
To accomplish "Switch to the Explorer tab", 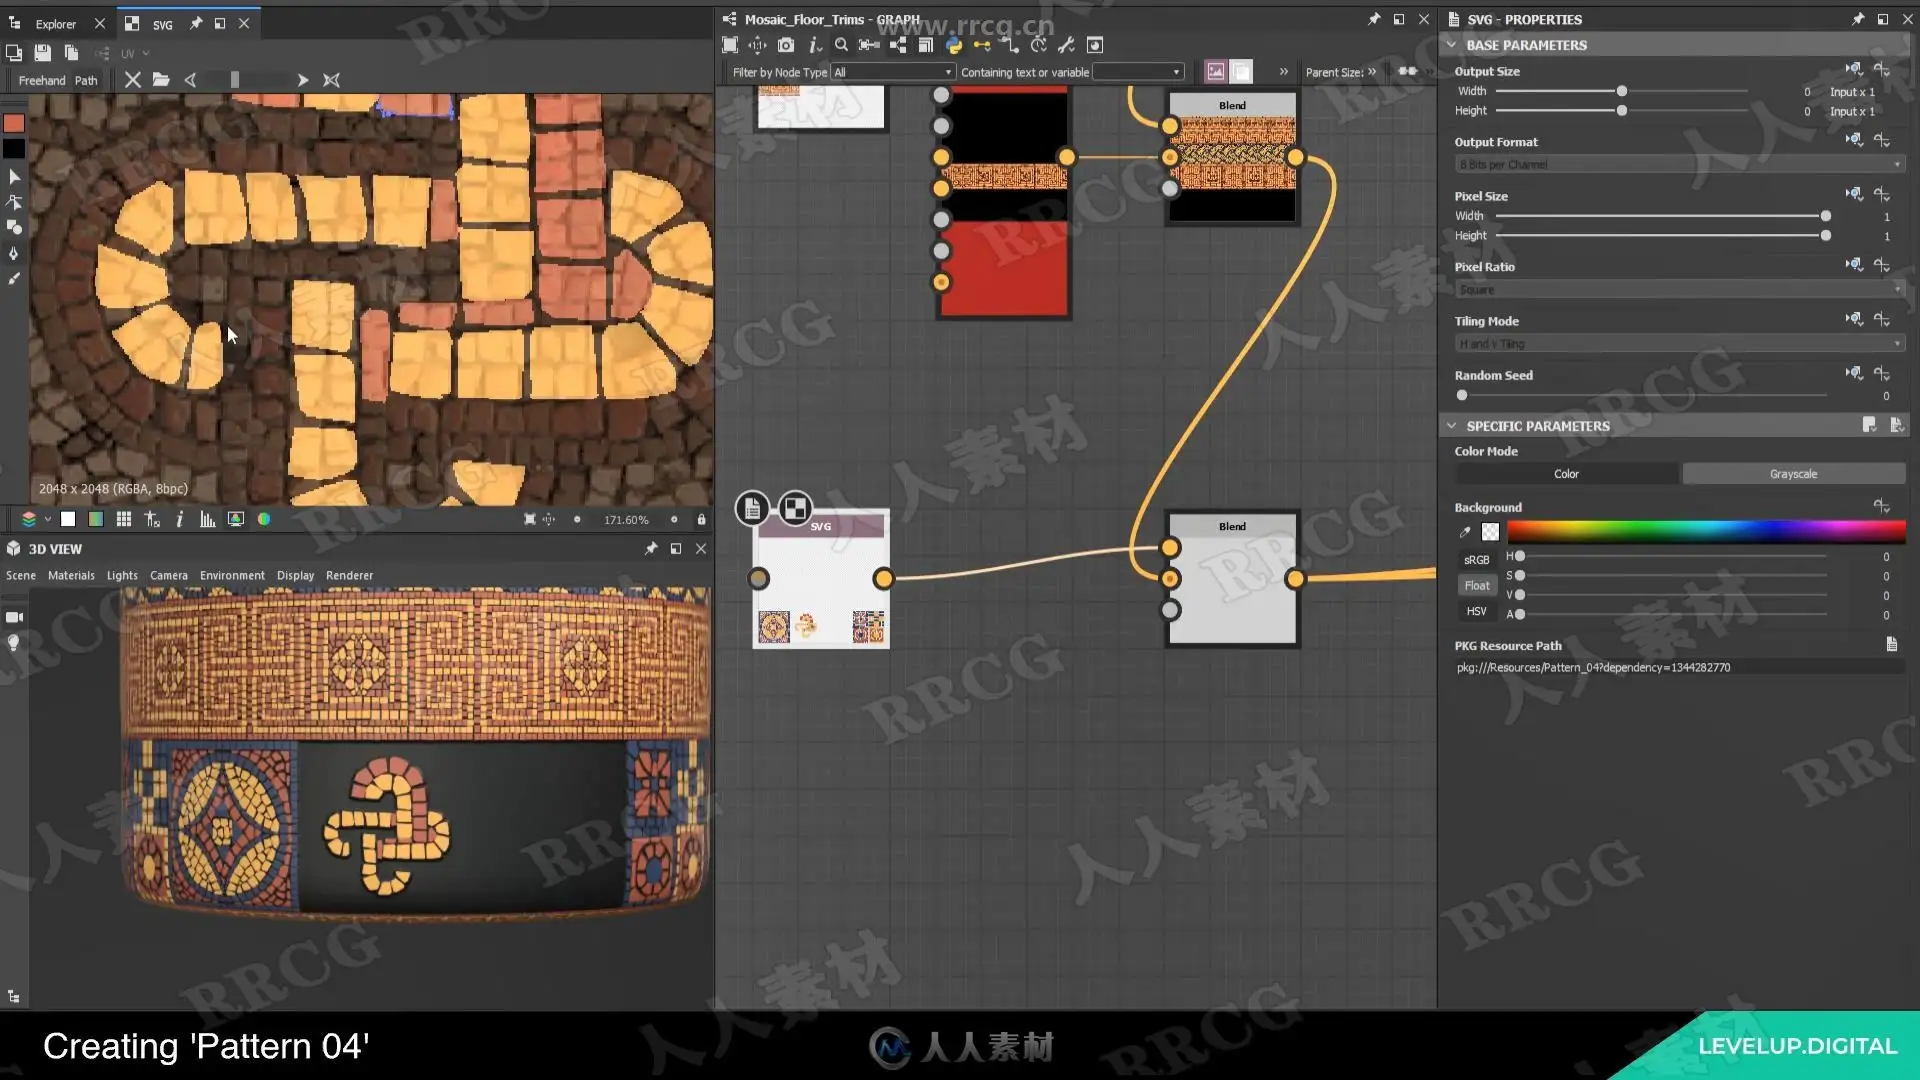I will coord(55,24).
